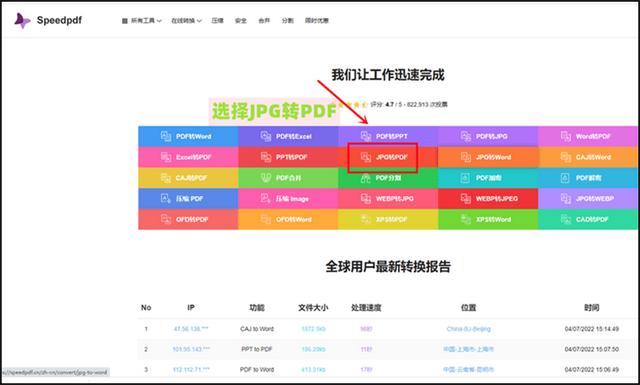Click the PPT to PDF table cell

coord(257,349)
